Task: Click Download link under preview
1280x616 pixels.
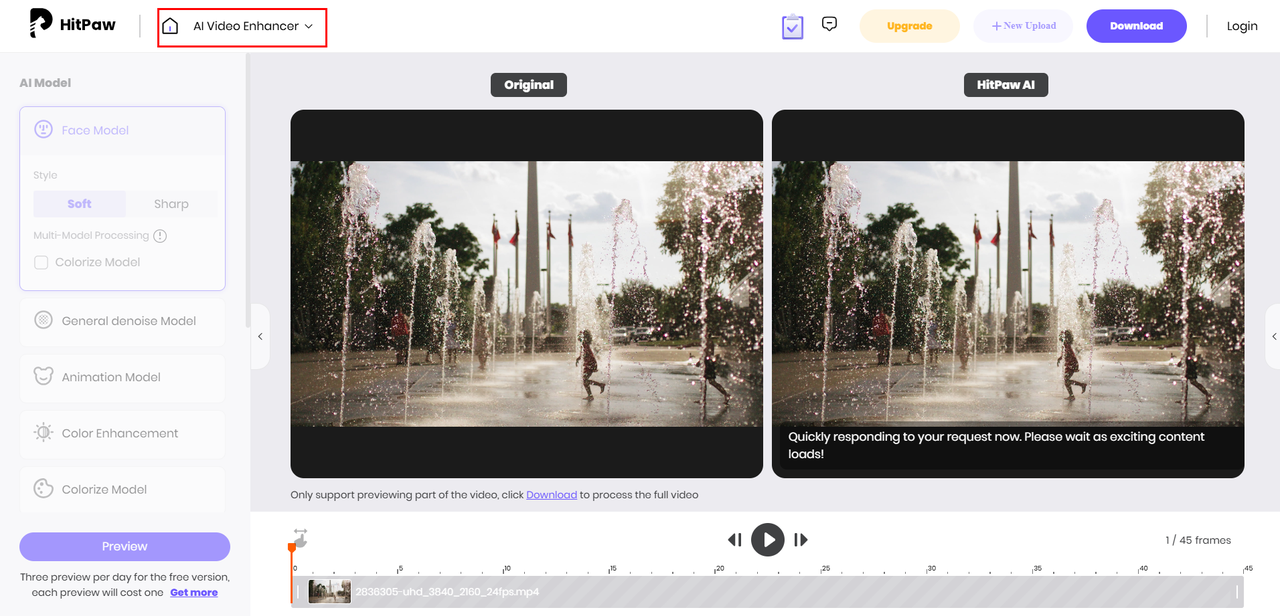Action: pyautogui.click(x=552, y=495)
